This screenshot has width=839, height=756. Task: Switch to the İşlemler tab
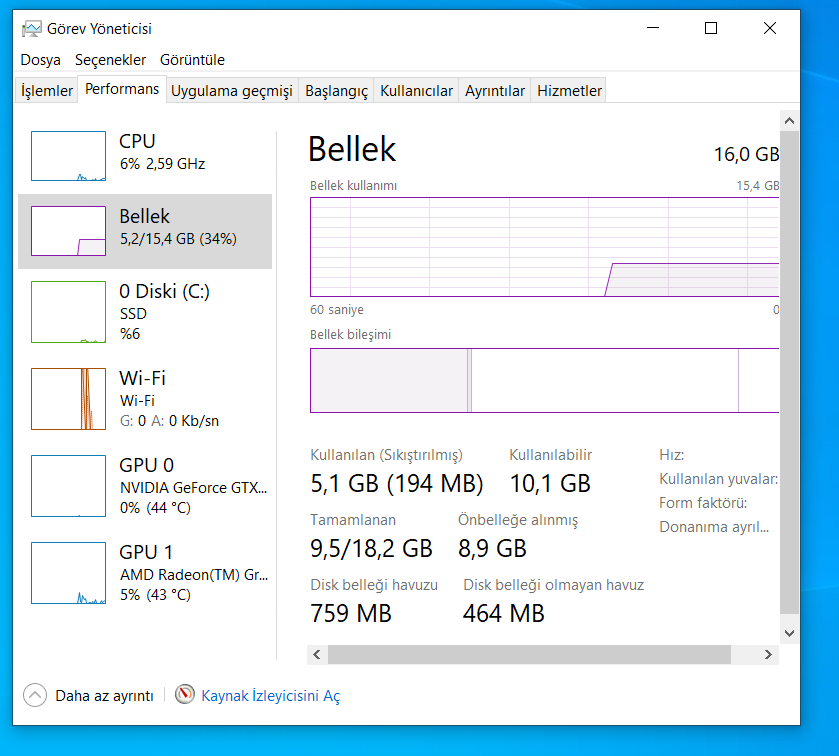coord(47,91)
